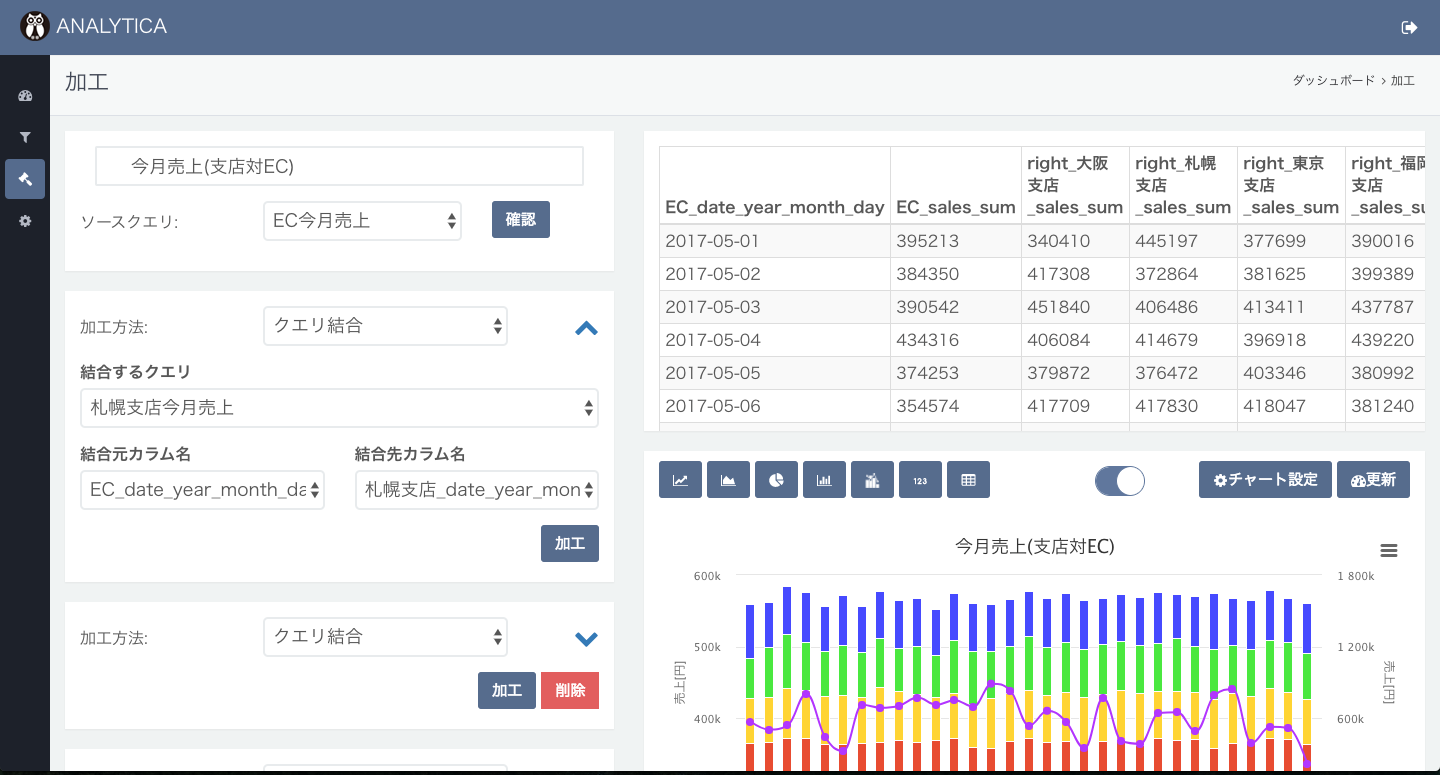1440x775 pixels.
Task: Click the ANALYTICA owl logo
Action: [35, 26]
